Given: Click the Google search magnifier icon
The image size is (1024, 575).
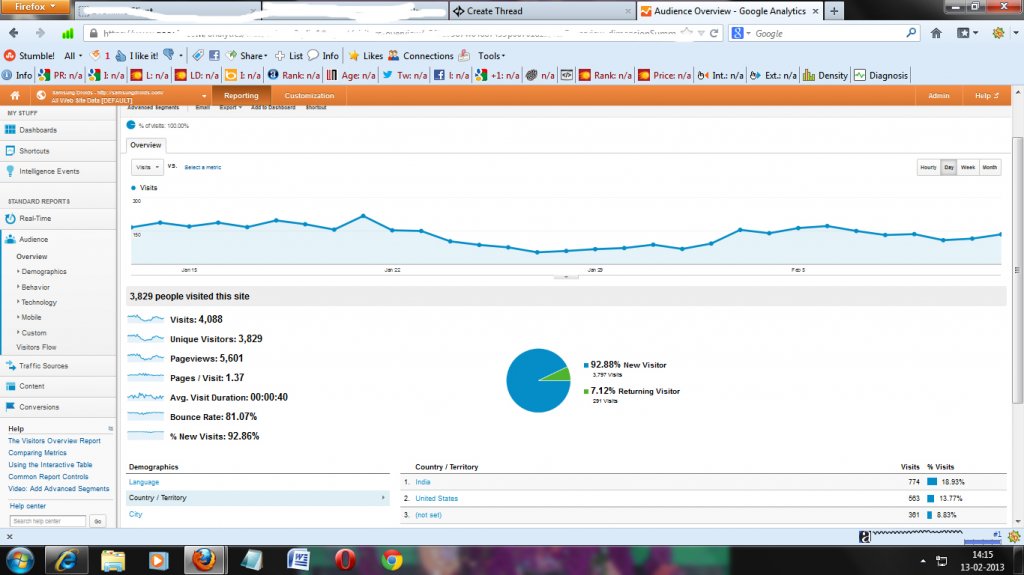Looking at the screenshot, I should [911, 33].
